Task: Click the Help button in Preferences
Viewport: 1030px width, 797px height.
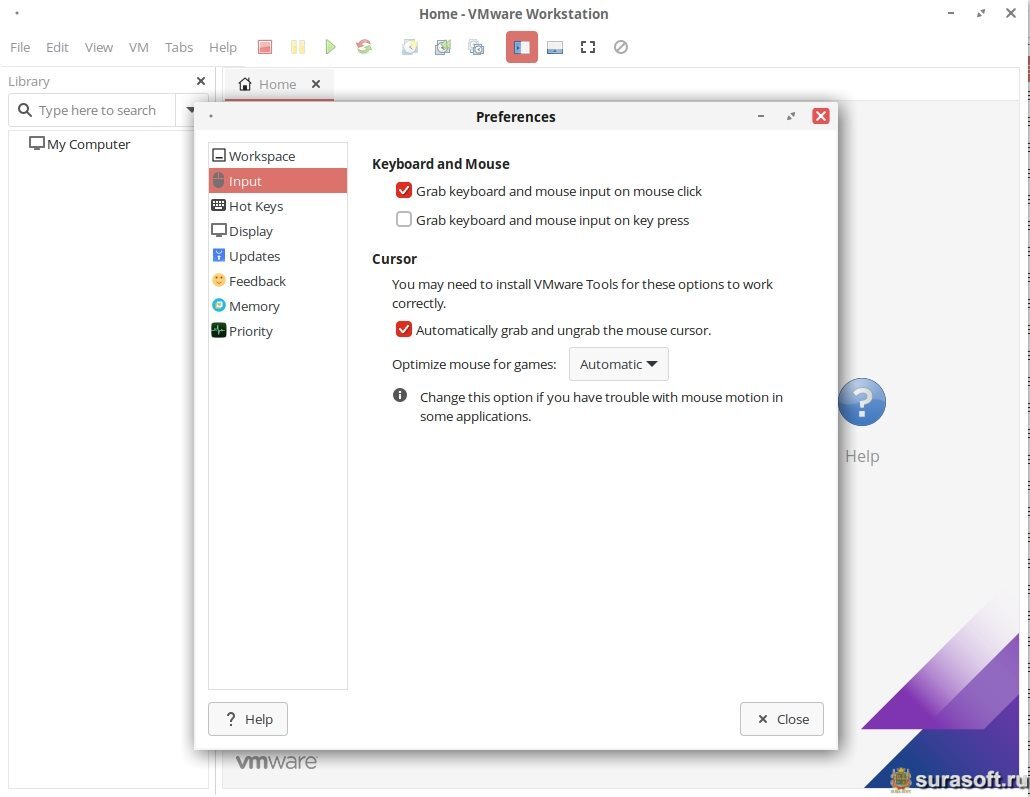Action: [248, 719]
